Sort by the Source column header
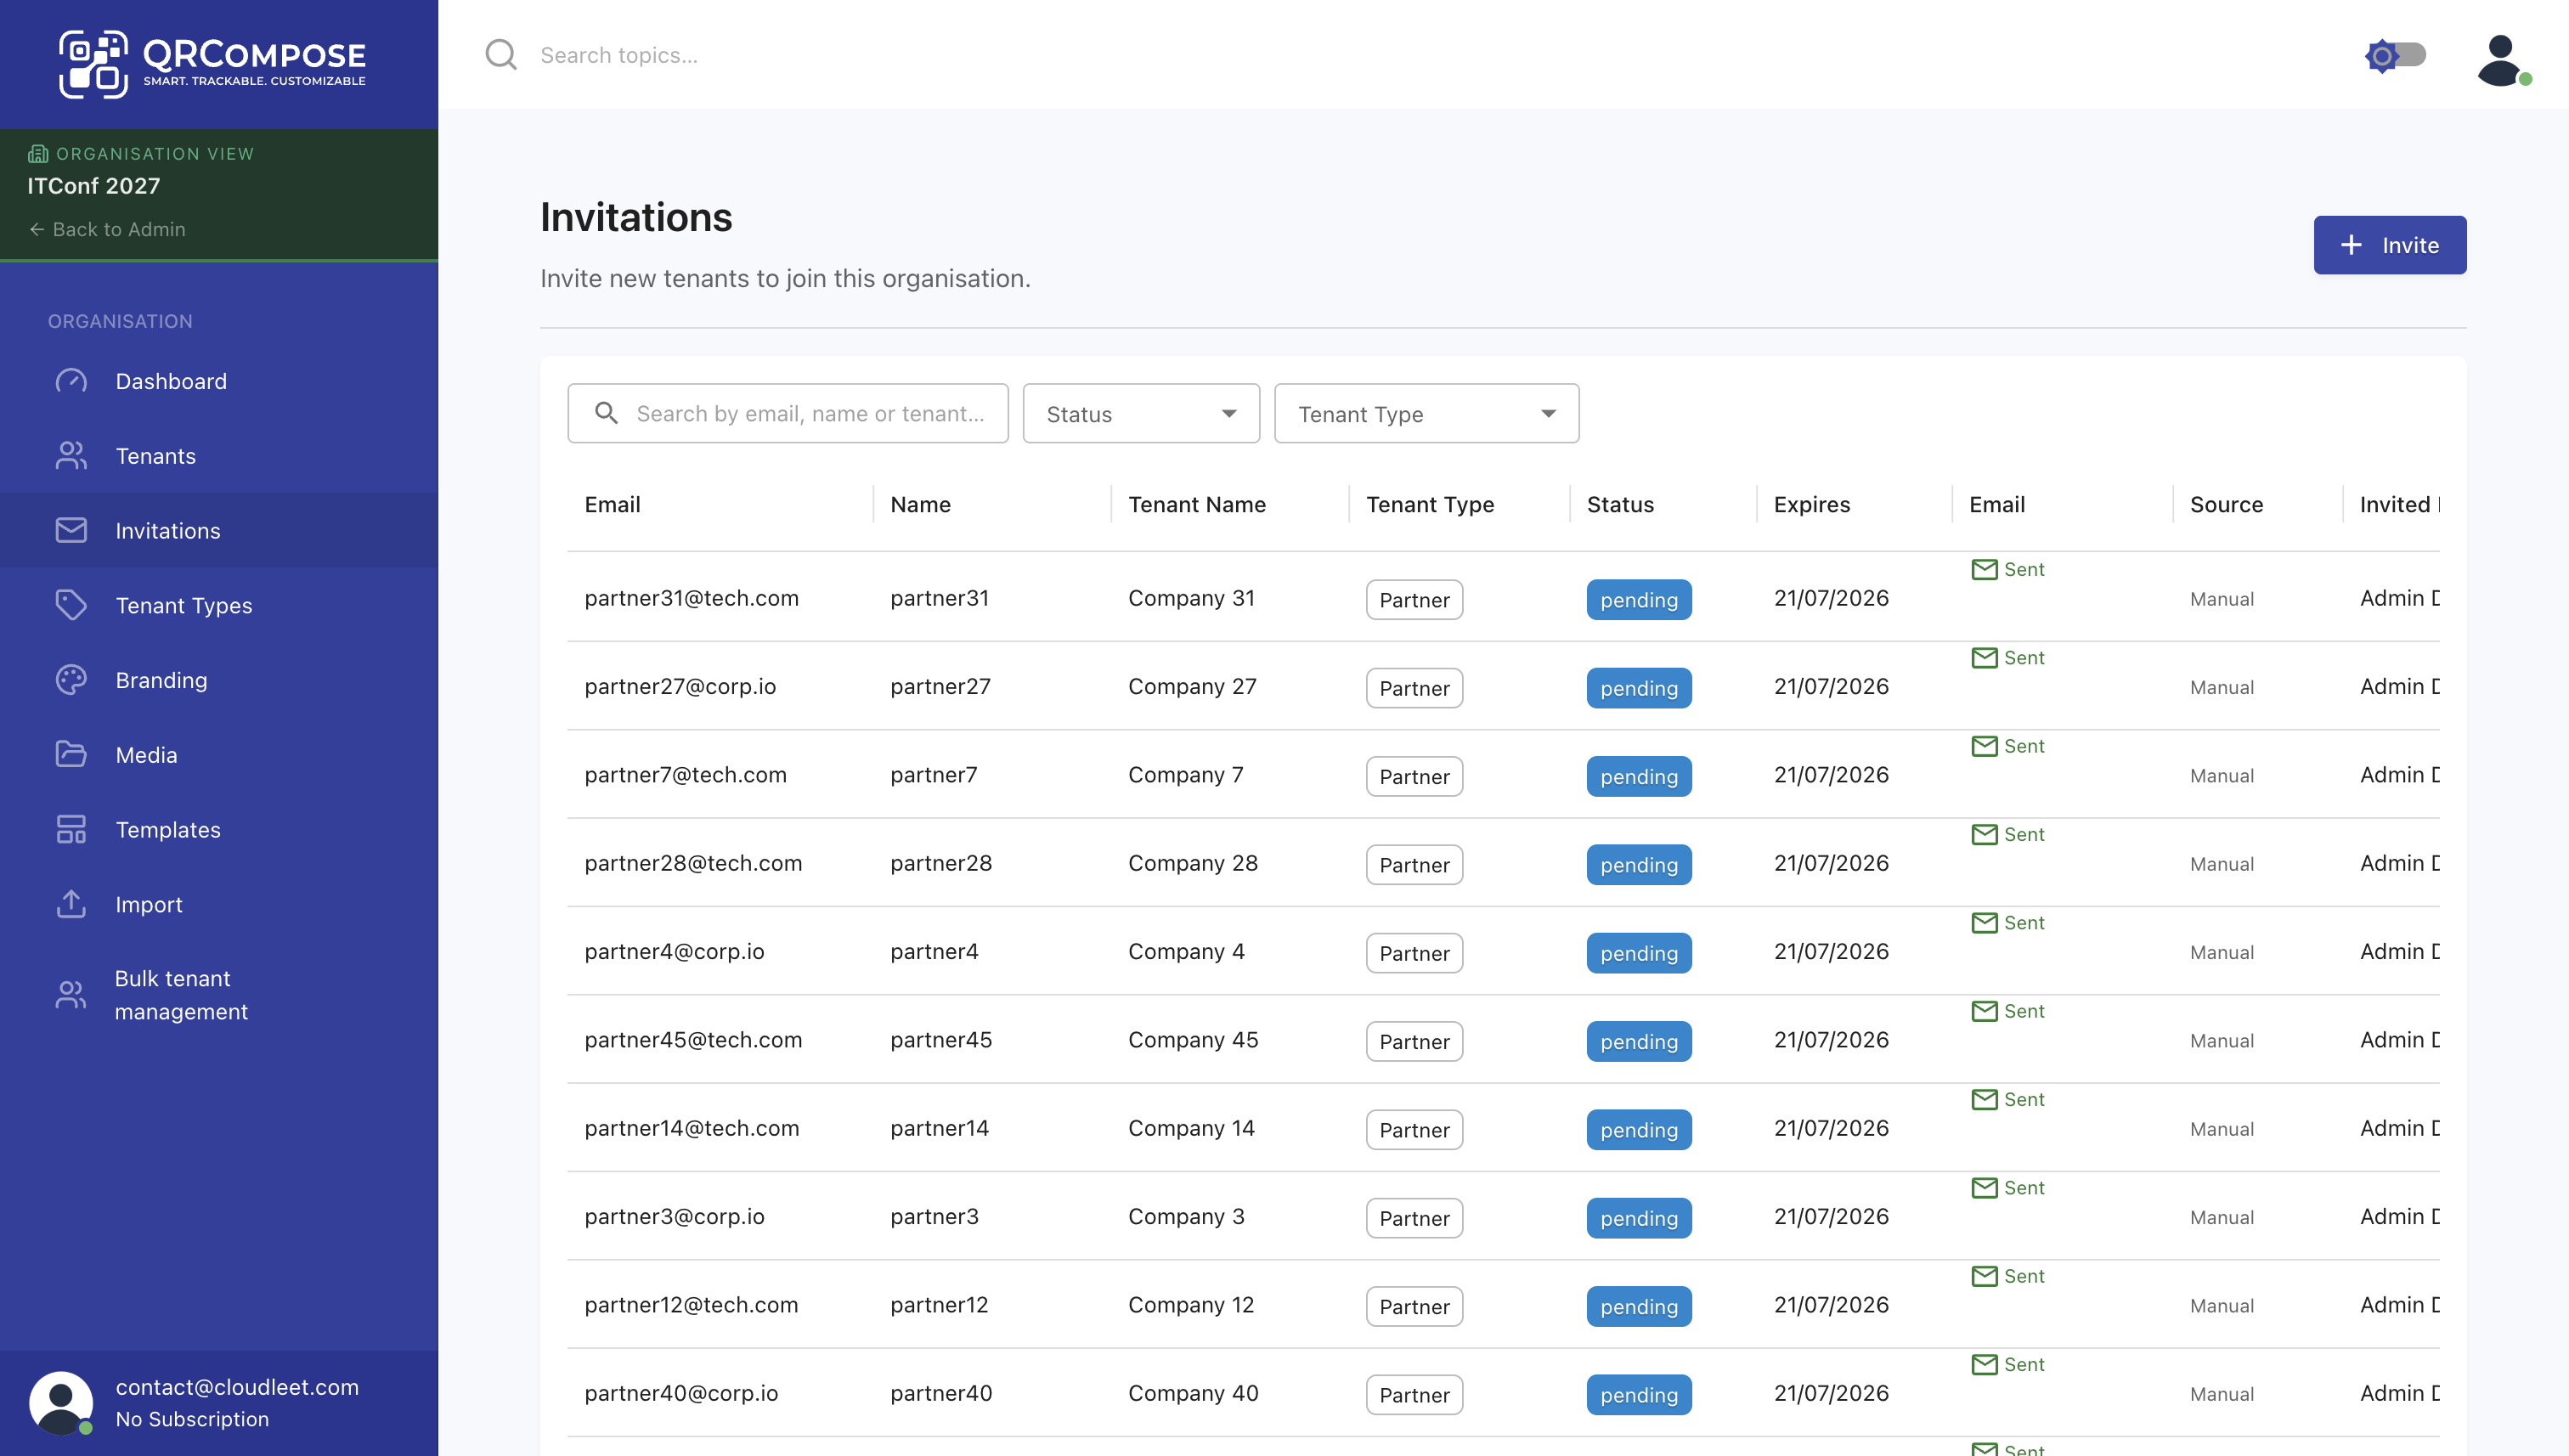Image resolution: width=2569 pixels, height=1456 pixels. click(x=2226, y=504)
